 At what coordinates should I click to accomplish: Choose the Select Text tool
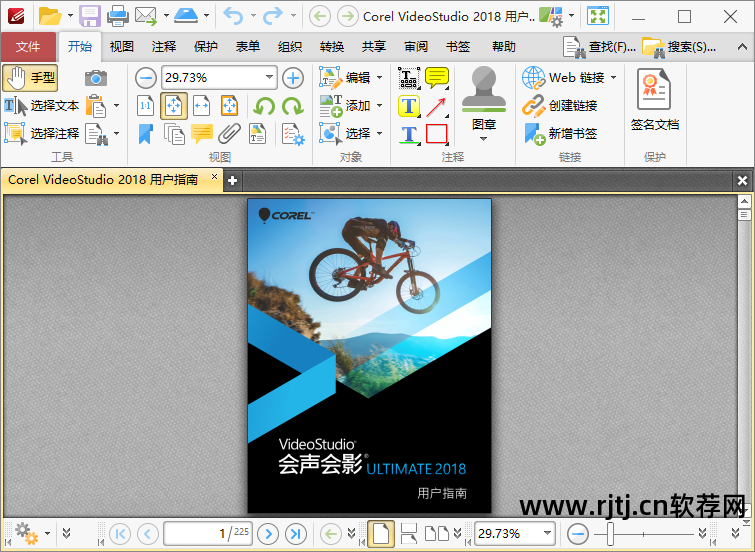(41, 105)
